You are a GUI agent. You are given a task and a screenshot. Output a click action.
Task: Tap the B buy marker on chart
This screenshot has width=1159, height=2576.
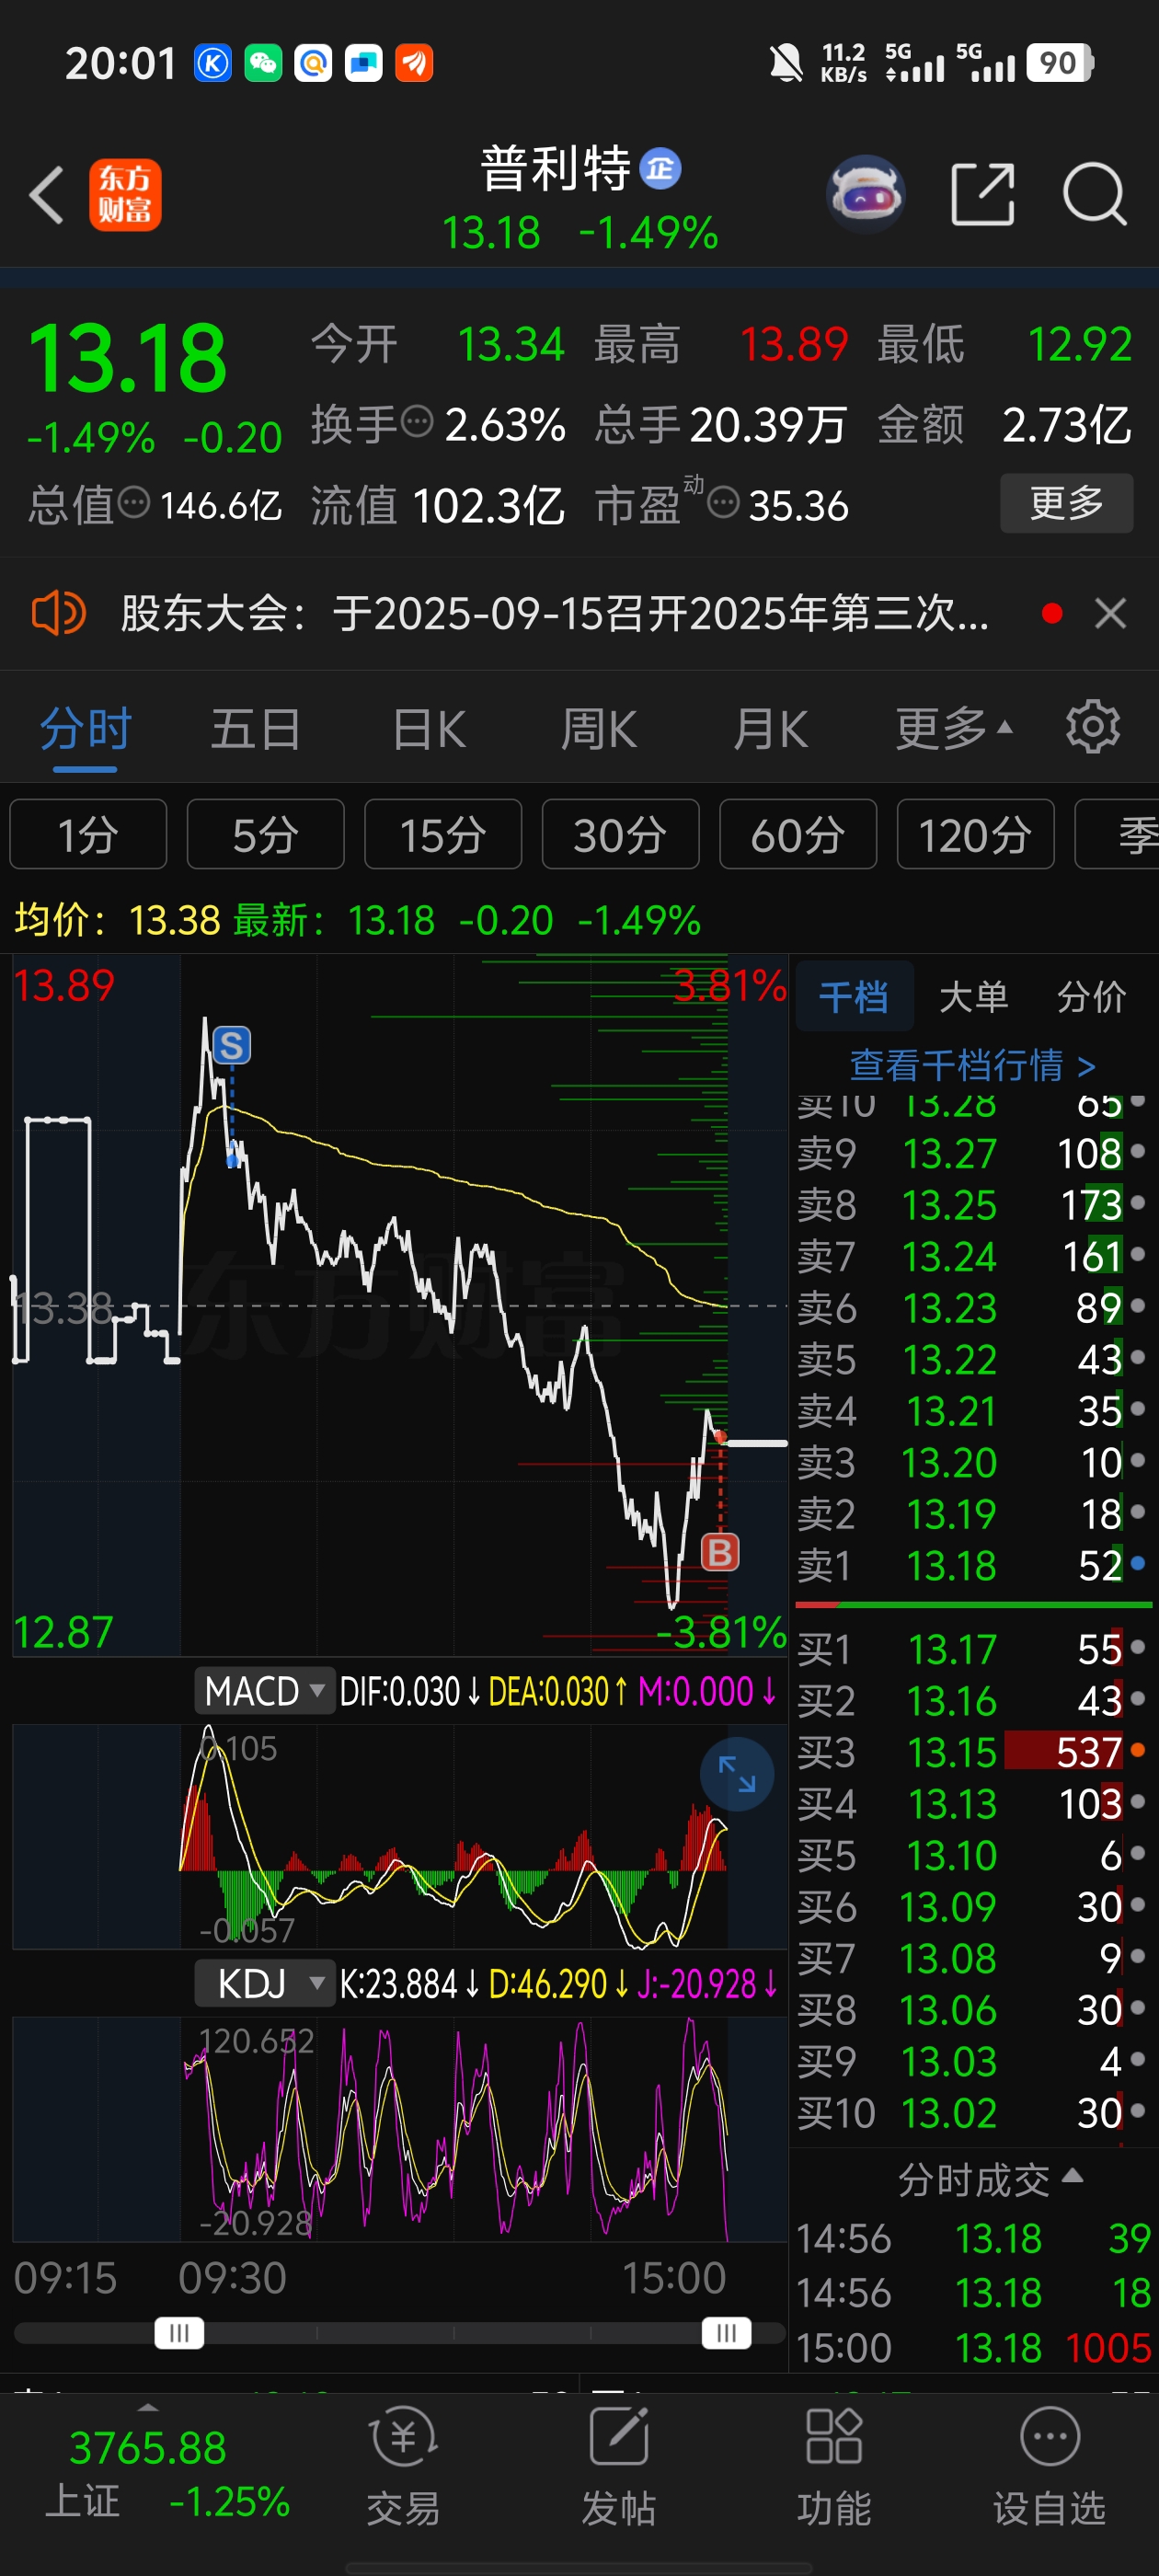coord(720,1552)
